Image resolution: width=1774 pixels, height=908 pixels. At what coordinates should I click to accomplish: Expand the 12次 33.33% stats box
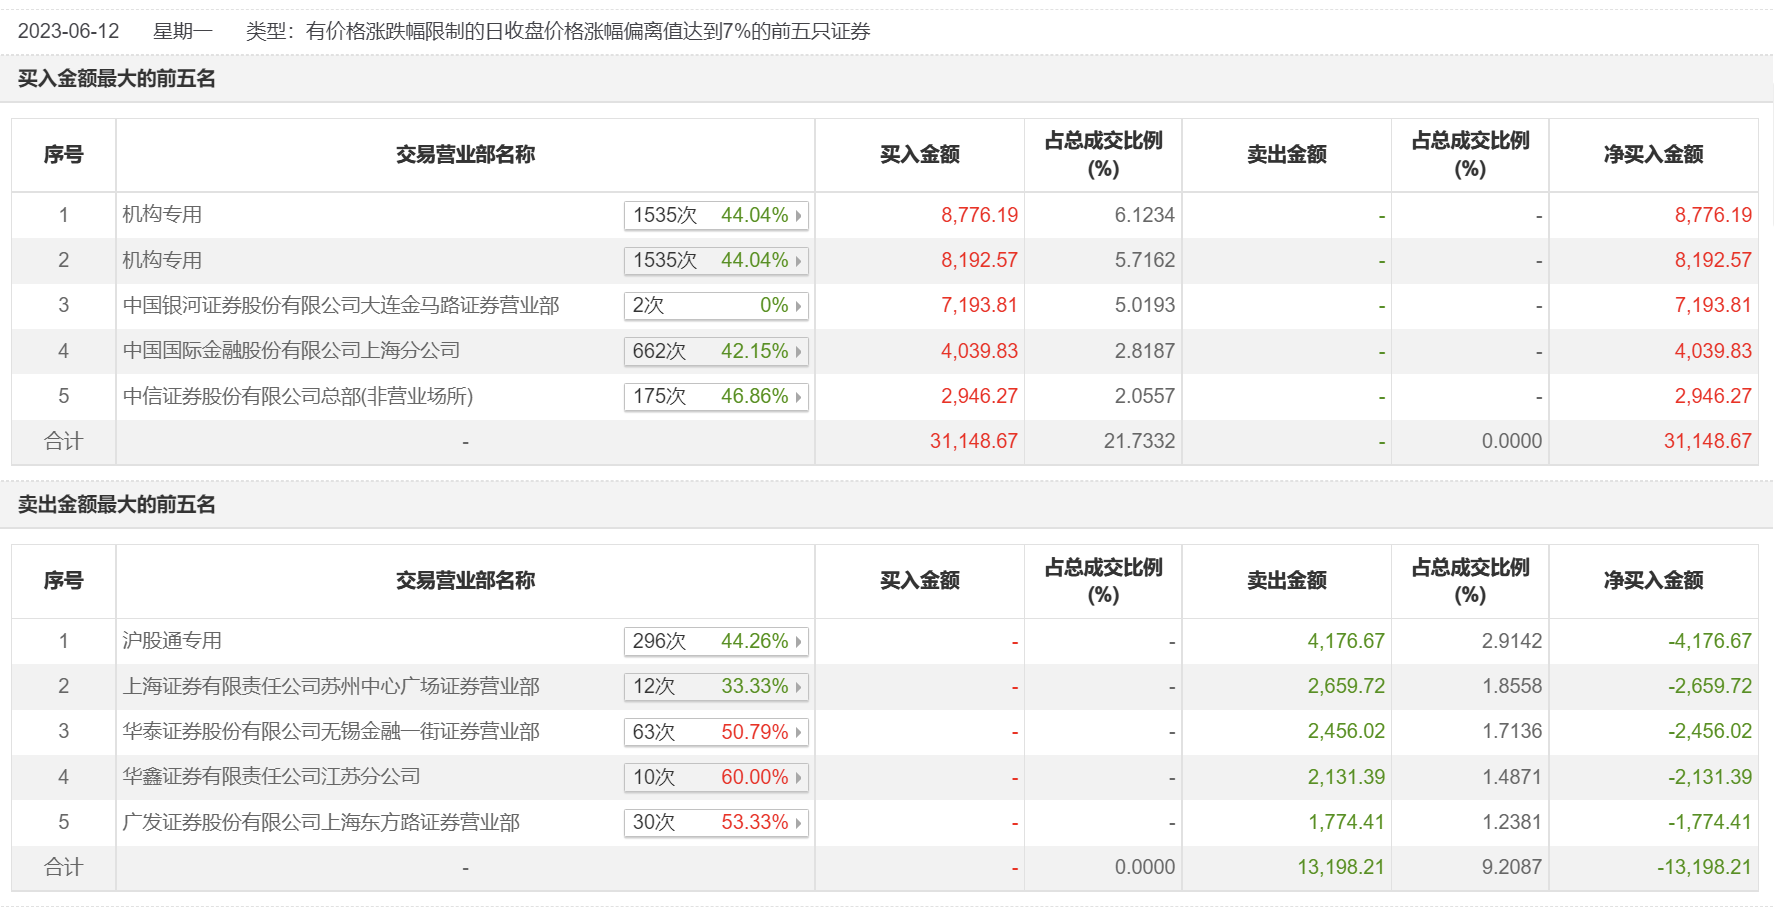(716, 686)
